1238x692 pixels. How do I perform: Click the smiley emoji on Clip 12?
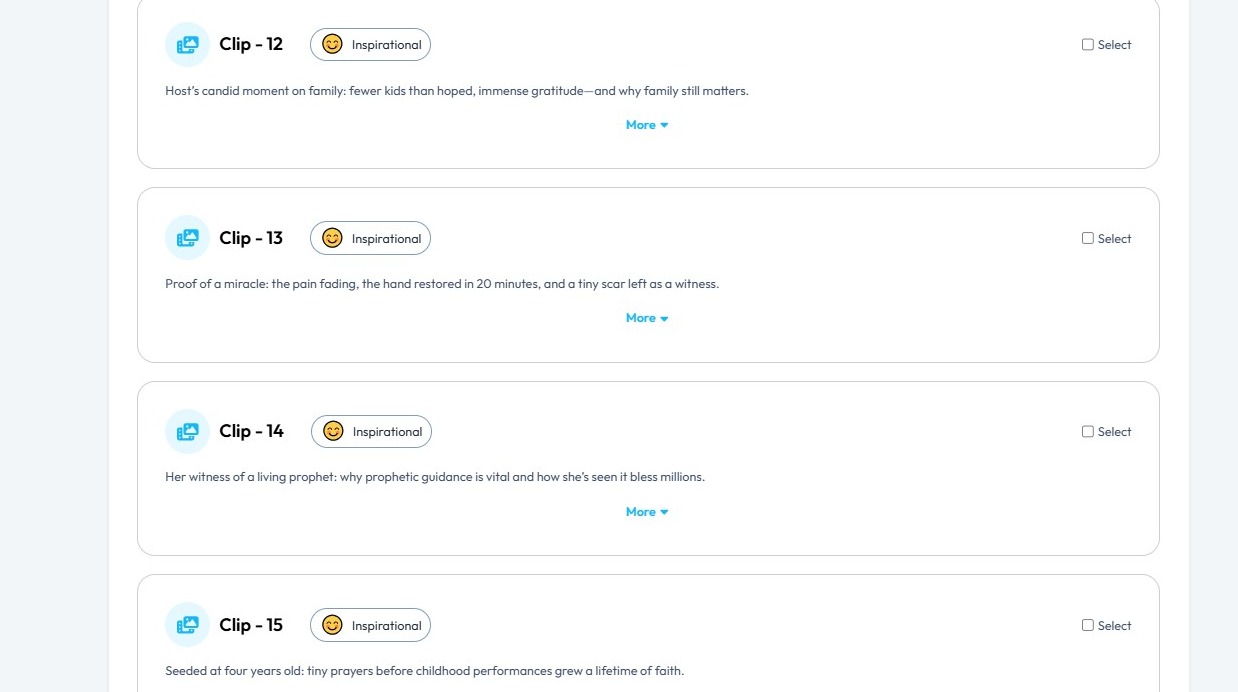(333, 44)
